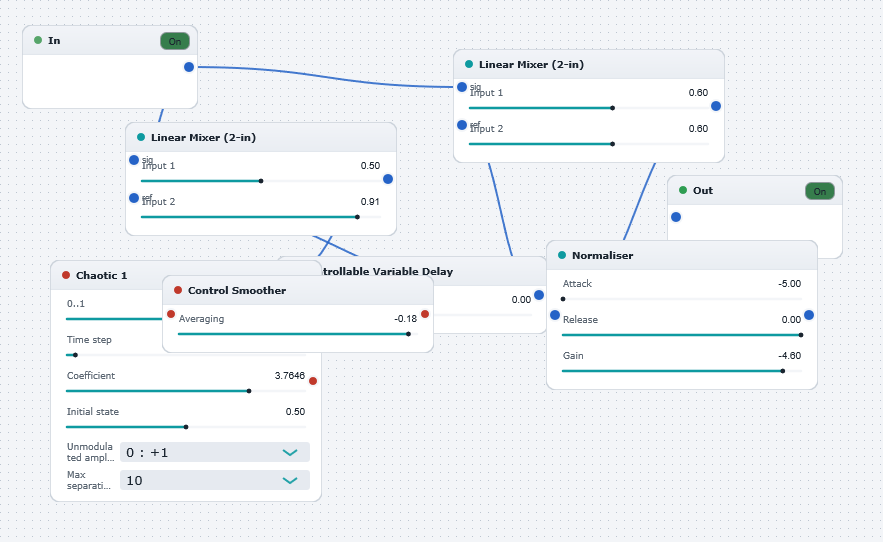This screenshot has height=542, width=883.
Task: Click the red dot beside Chaotic 1 title
Action: click(x=66, y=275)
